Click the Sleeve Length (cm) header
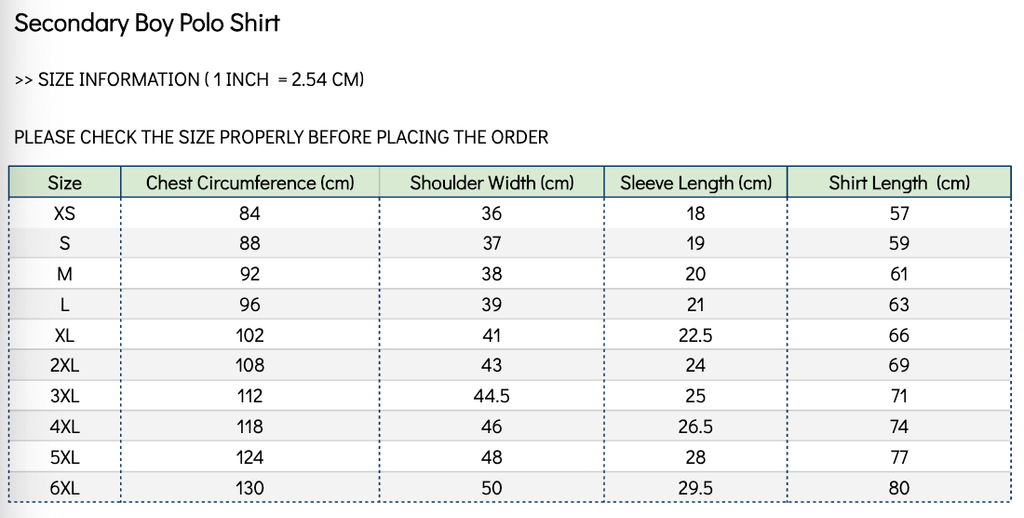The height and width of the screenshot is (518, 1024). coord(696,183)
